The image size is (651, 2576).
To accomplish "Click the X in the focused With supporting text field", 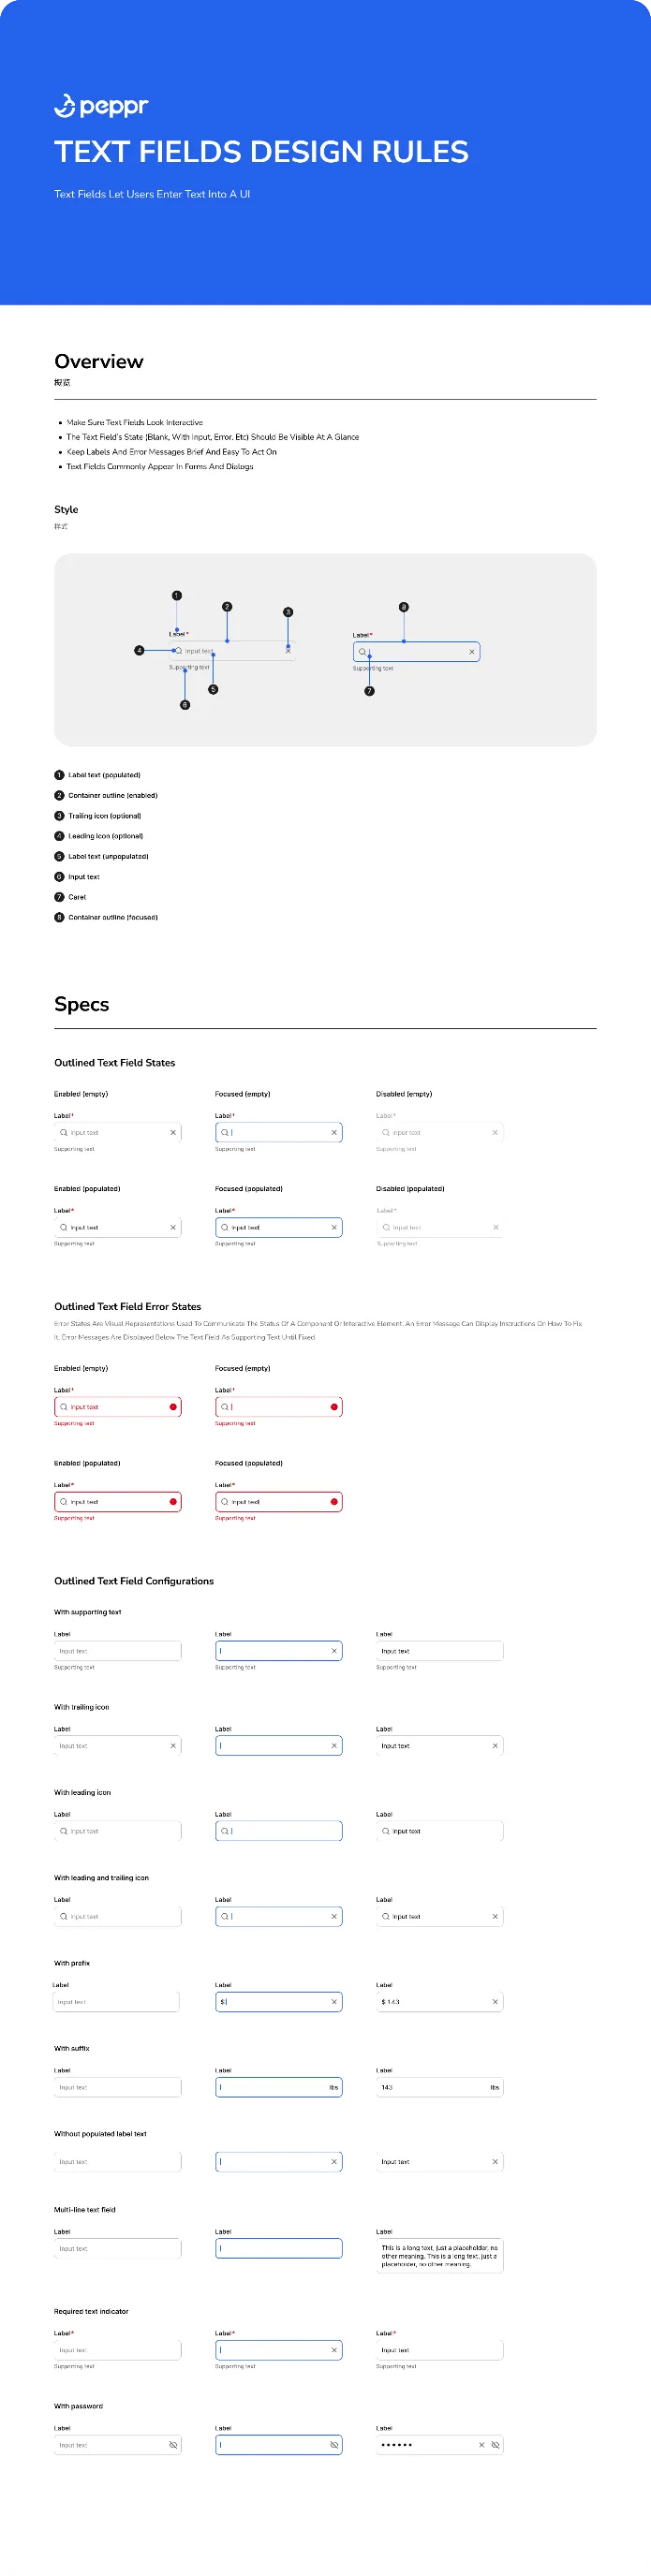I will pos(334,1651).
